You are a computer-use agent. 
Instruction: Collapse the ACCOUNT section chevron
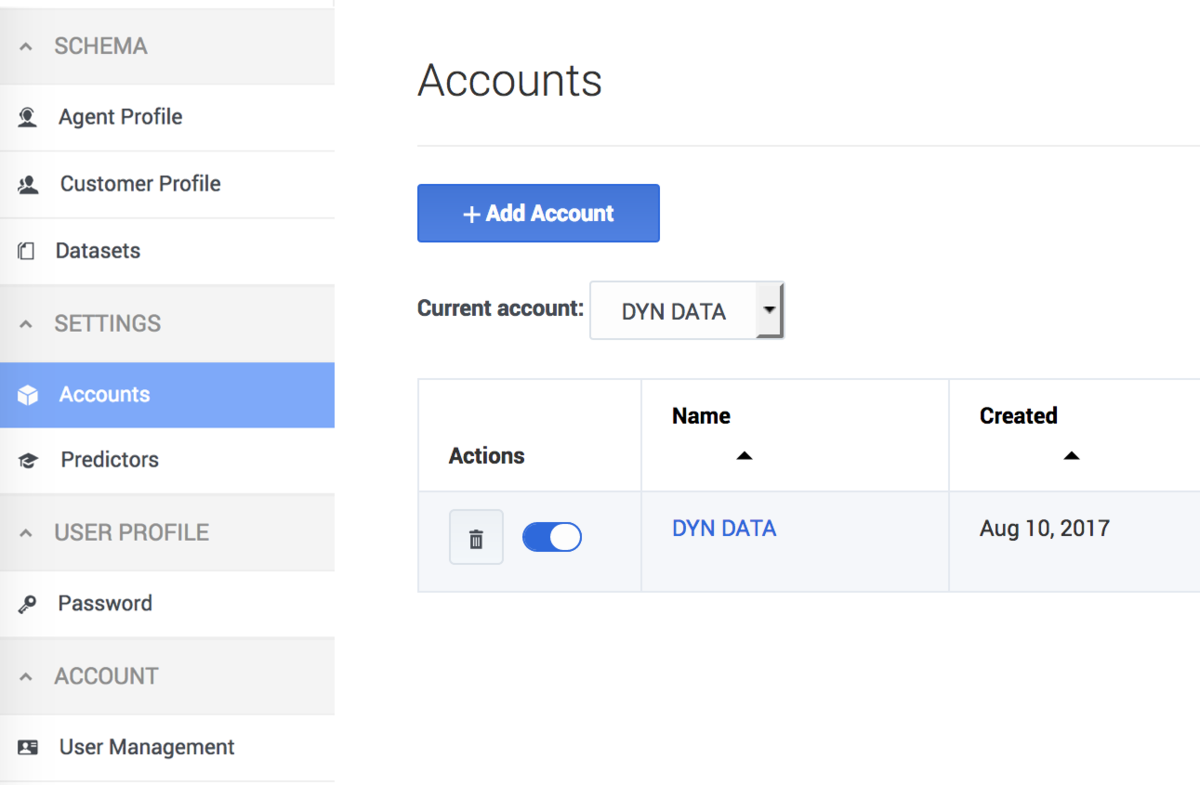(27, 677)
